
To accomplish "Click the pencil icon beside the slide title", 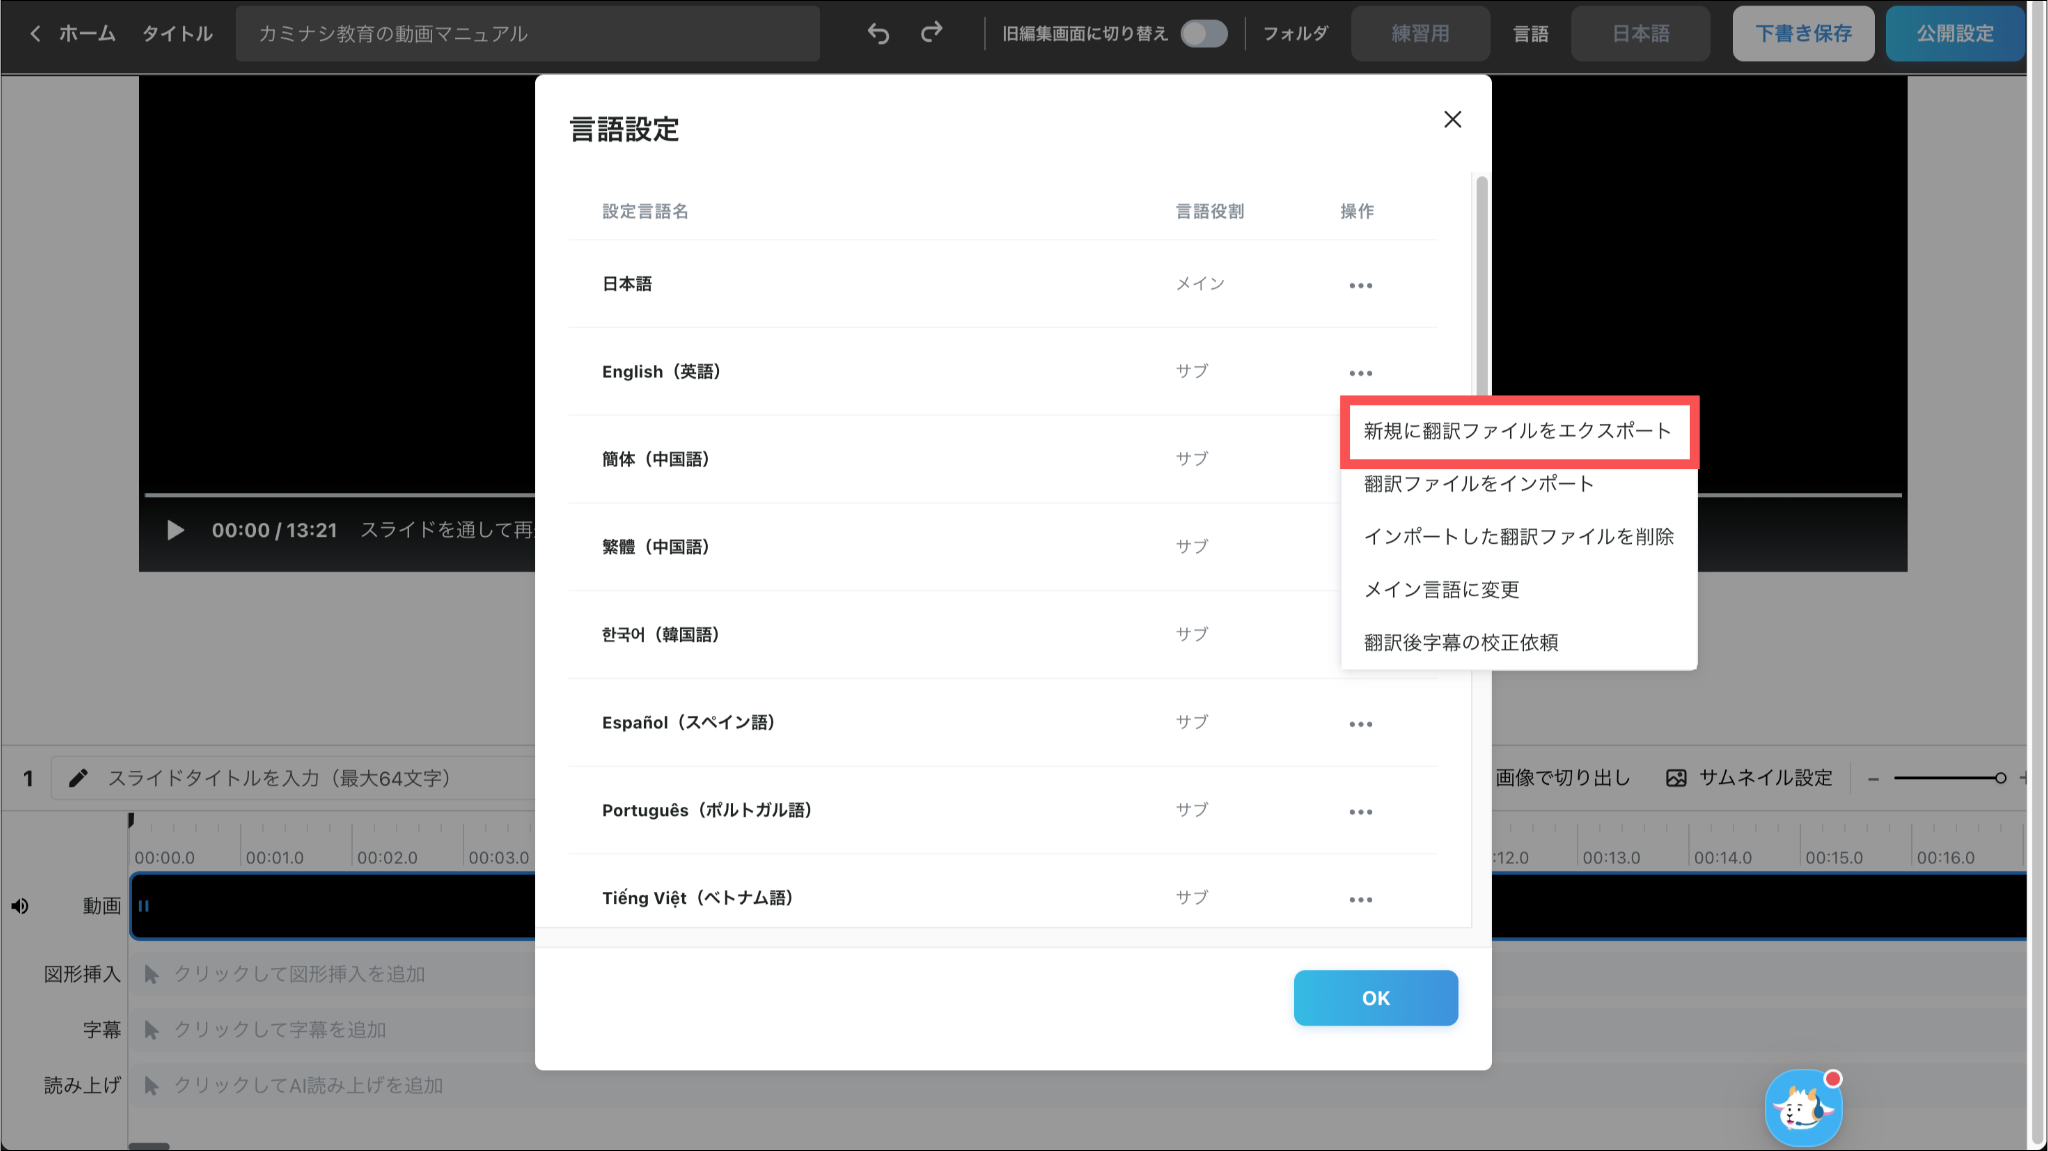I will (x=78, y=778).
